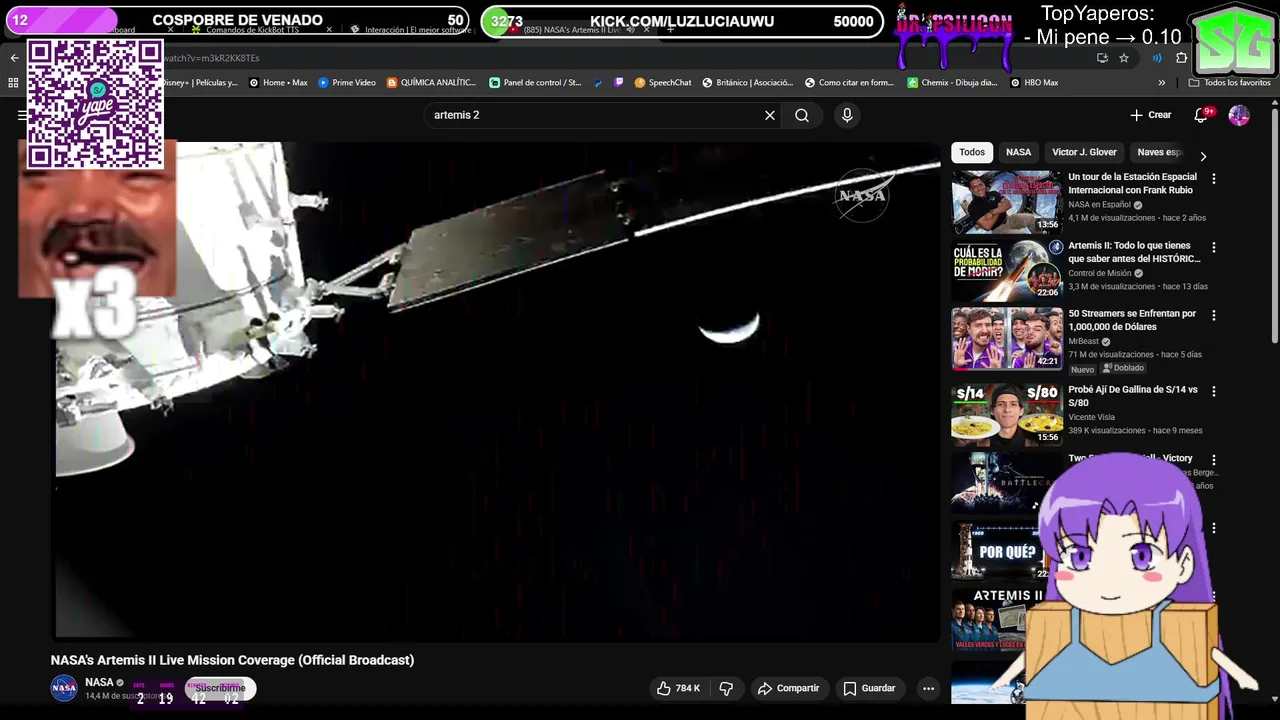Image resolution: width=1280 pixels, height=720 pixels.
Task: Click the YouTube search magnifier button
Action: point(802,115)
